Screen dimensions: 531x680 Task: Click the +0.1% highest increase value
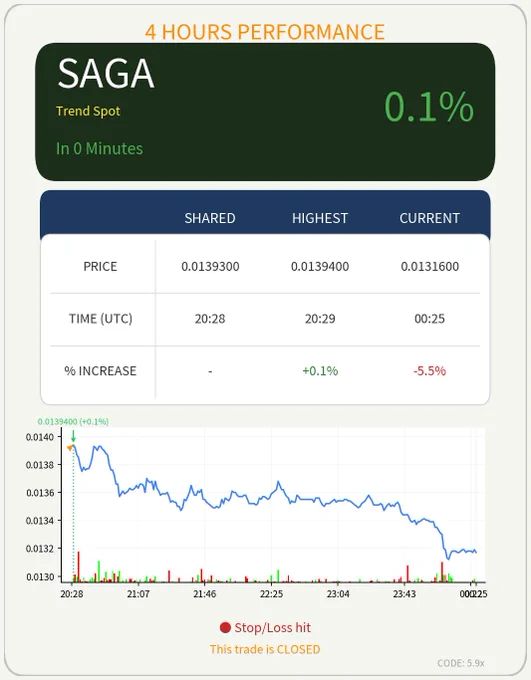(x=320, y=371)
